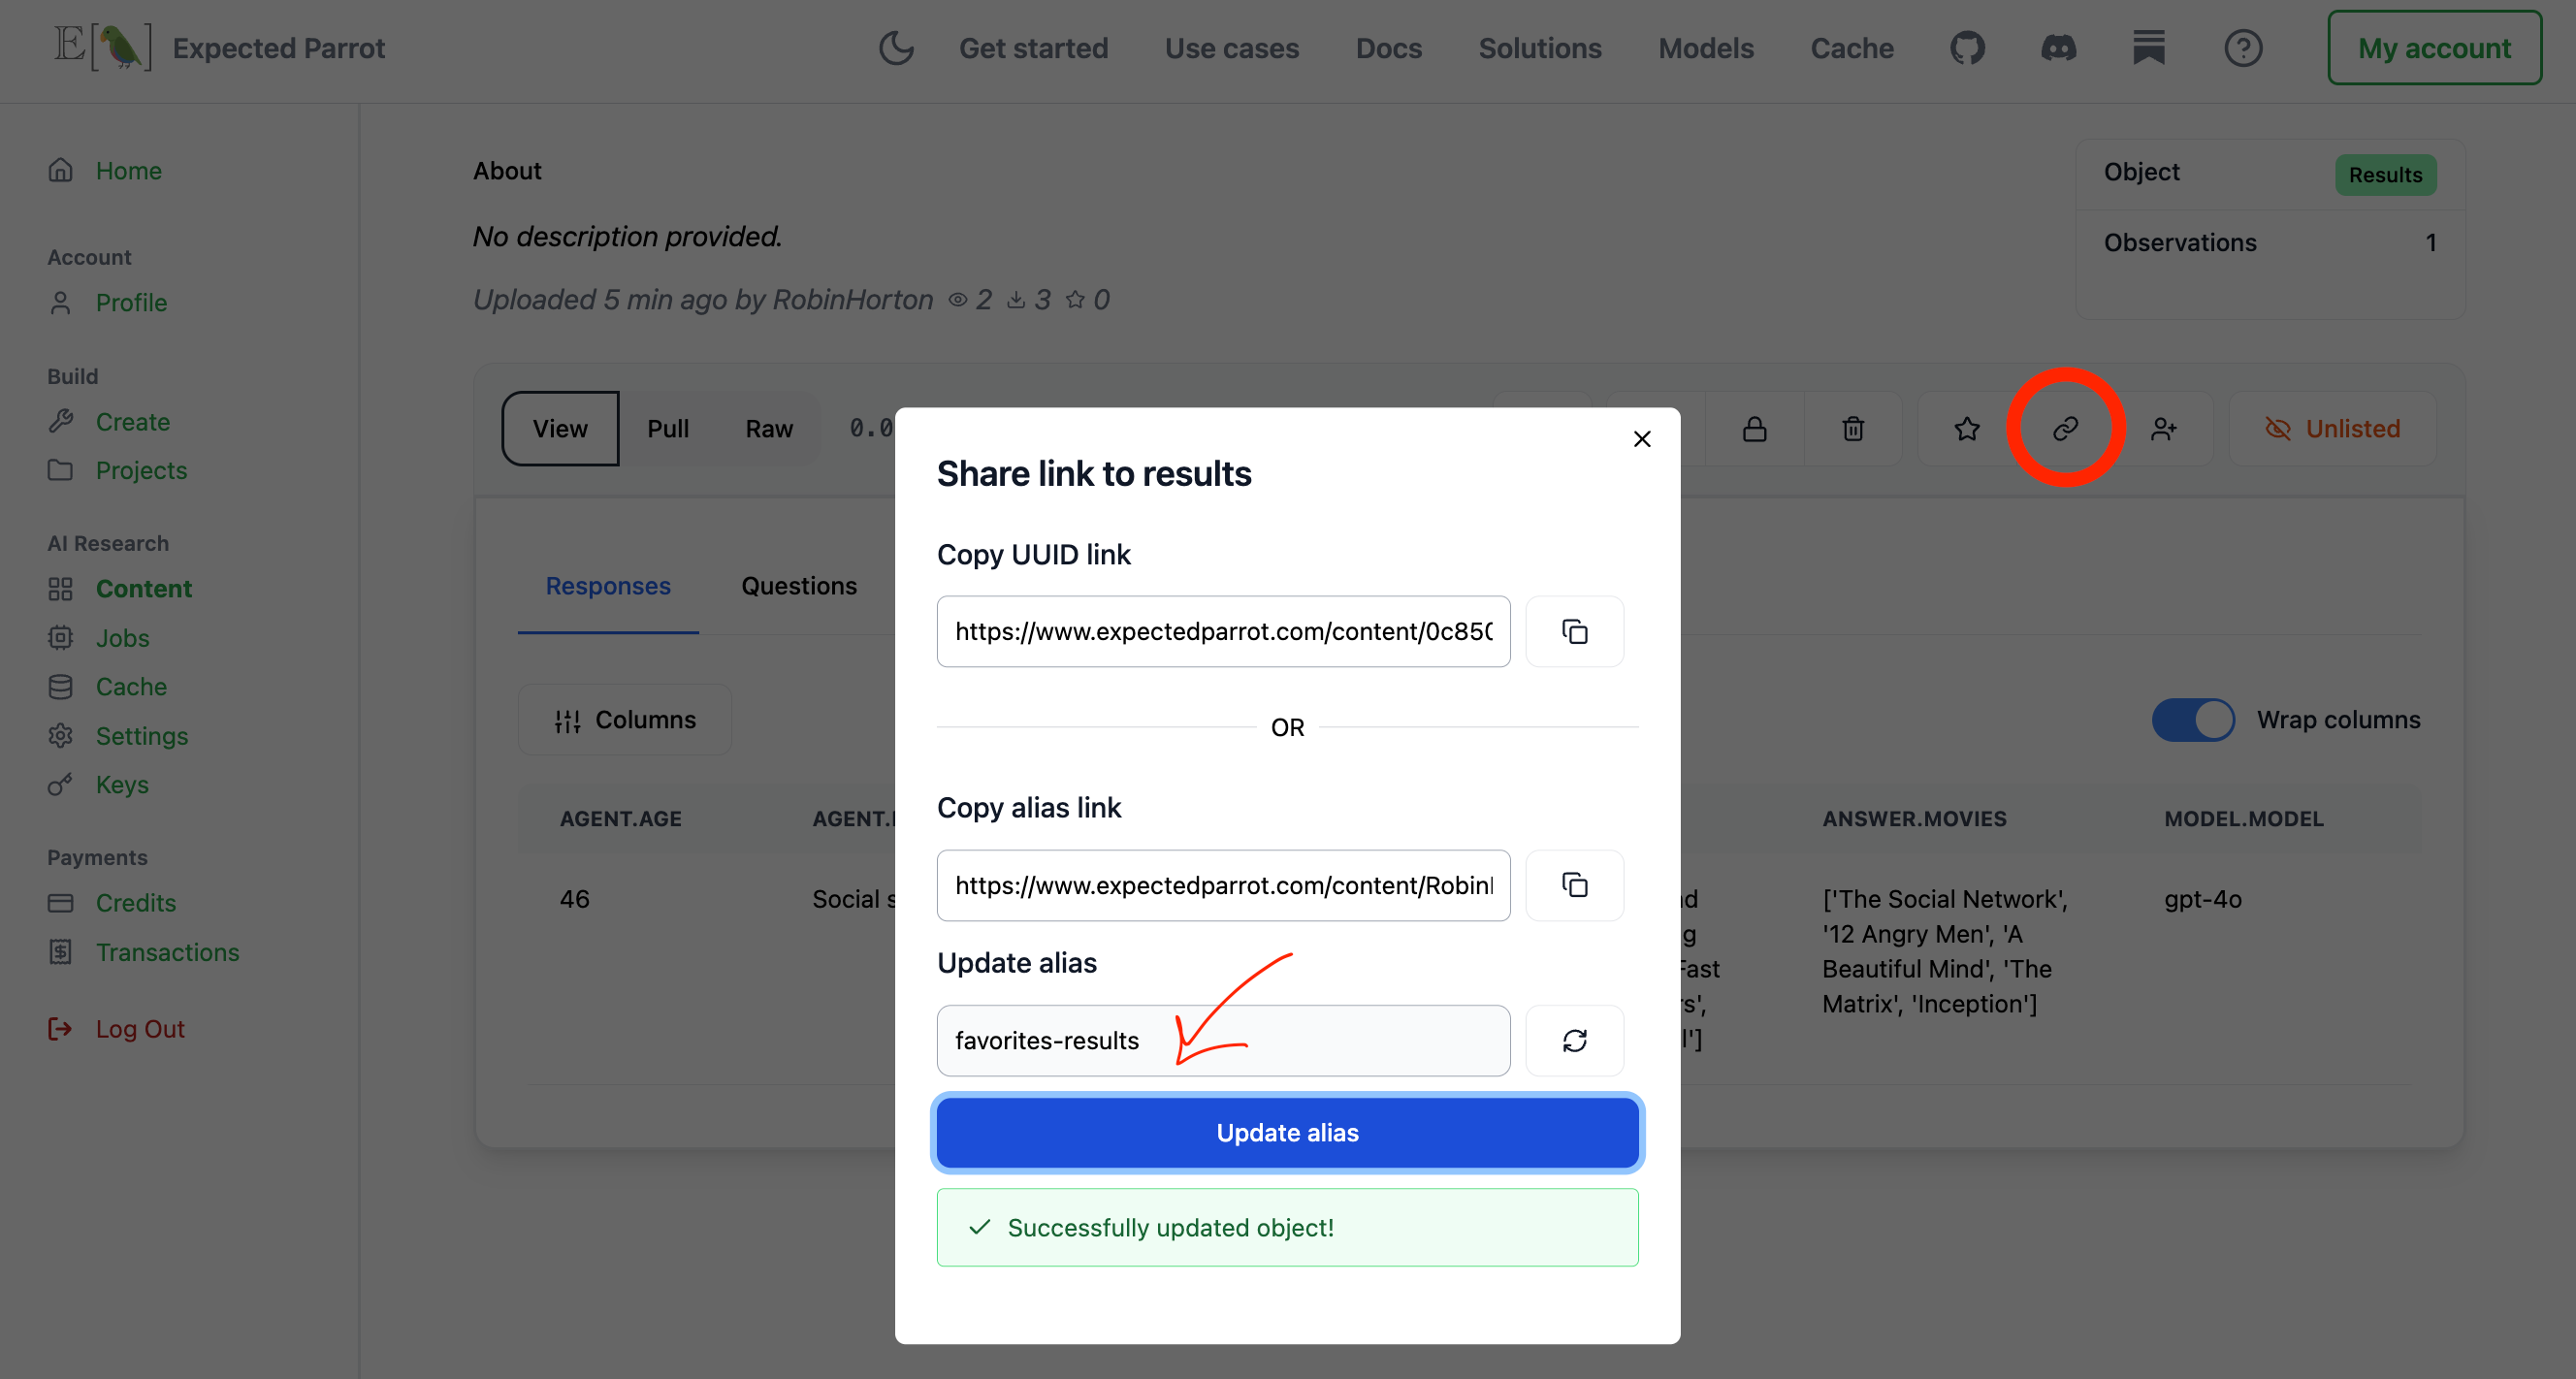Click the add collaborator person icon
Viewport: 2576px width, 1379px height.
(x=2163, y=429)
